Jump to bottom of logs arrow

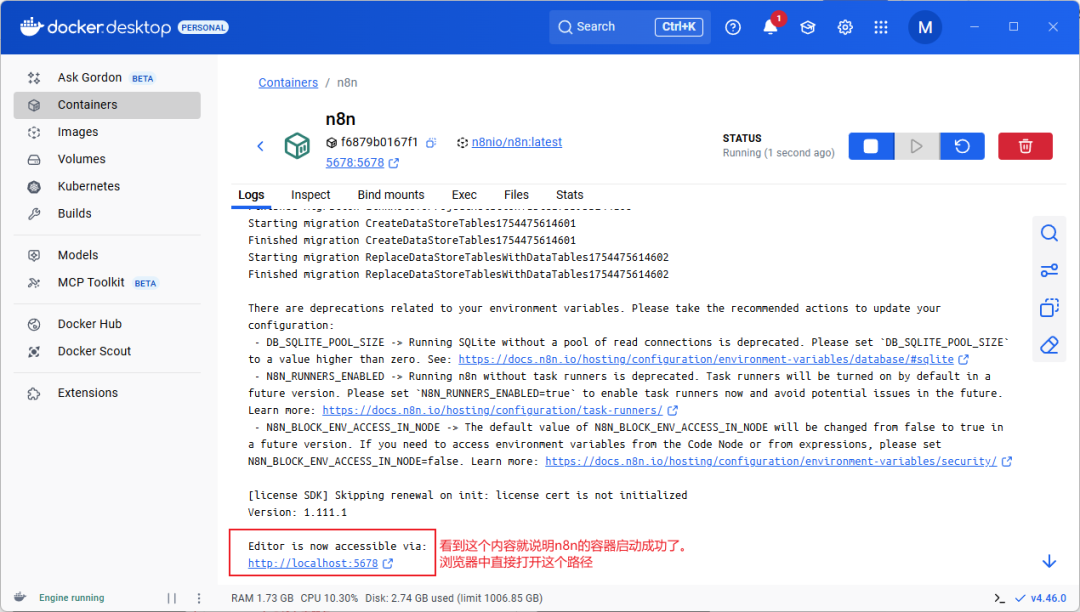1048,562
